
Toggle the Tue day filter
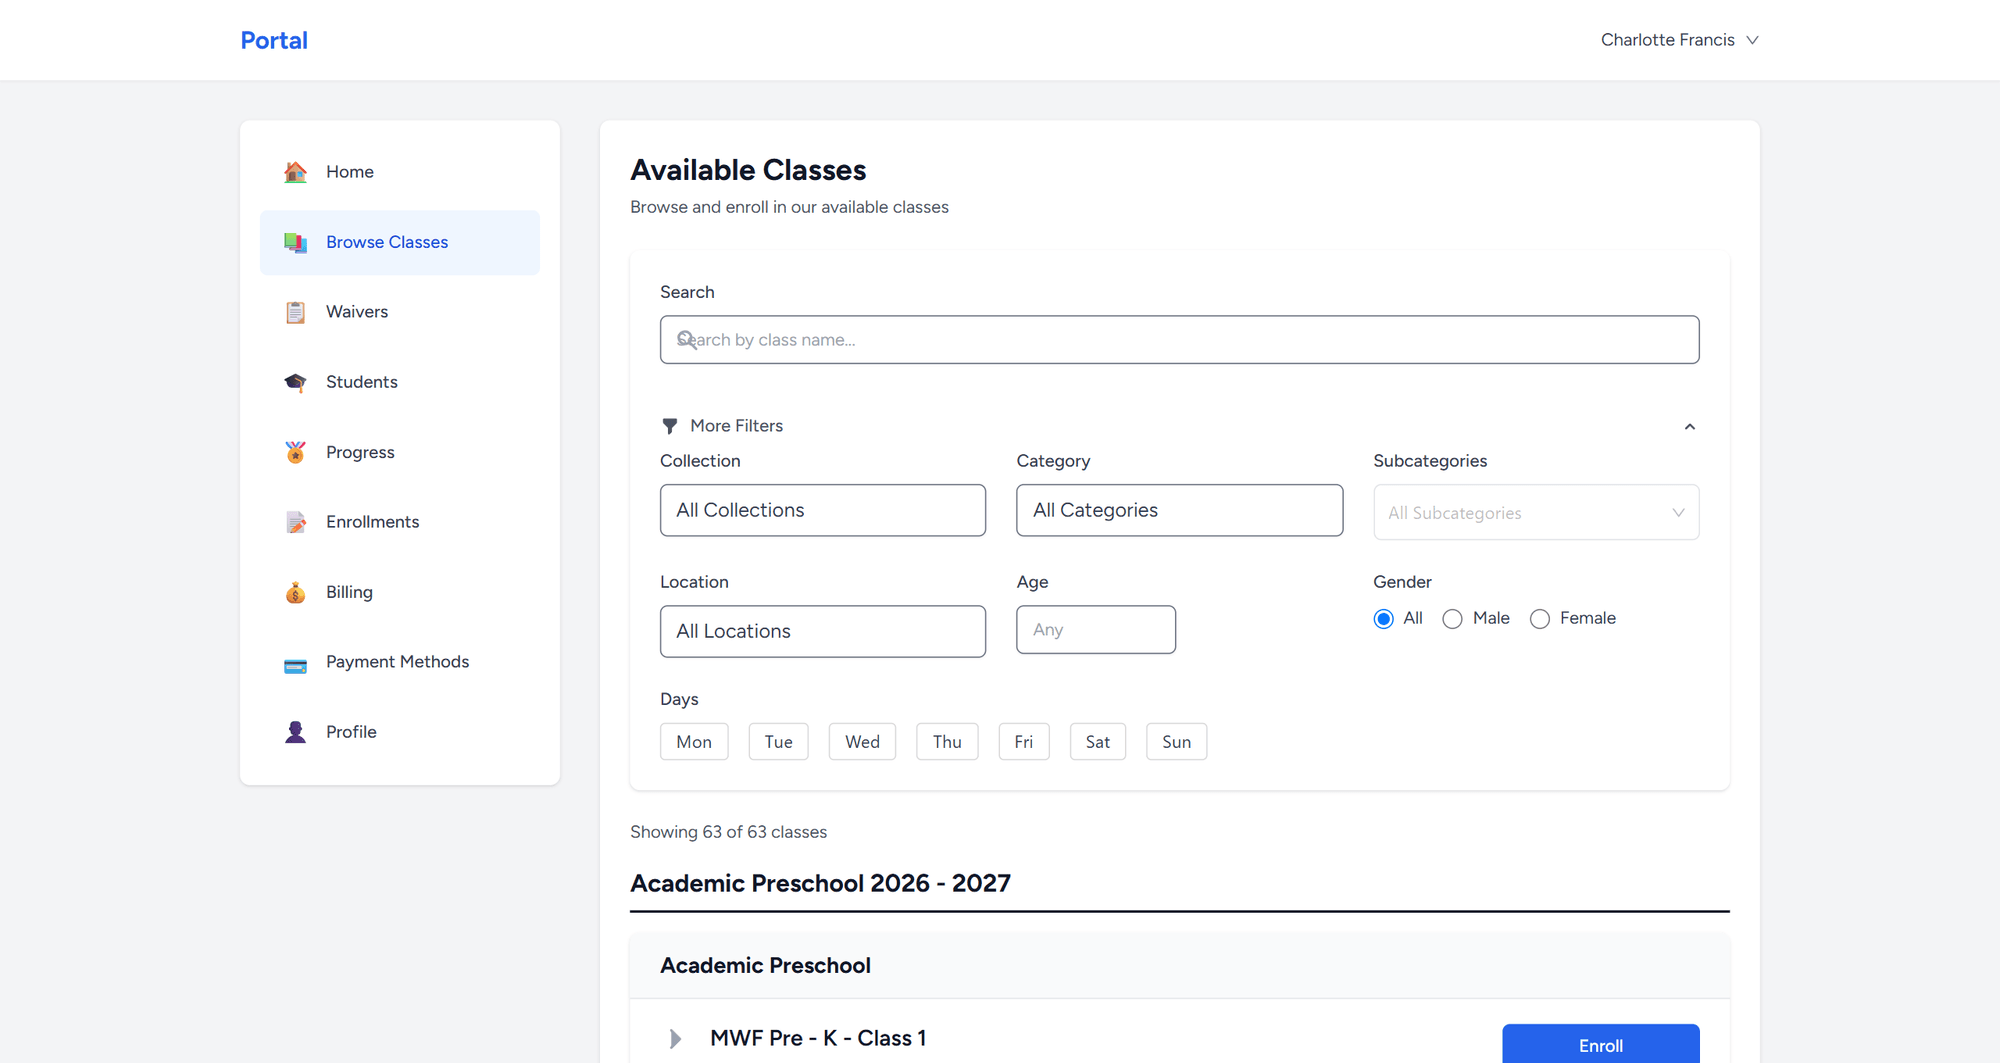coord(778,742)
